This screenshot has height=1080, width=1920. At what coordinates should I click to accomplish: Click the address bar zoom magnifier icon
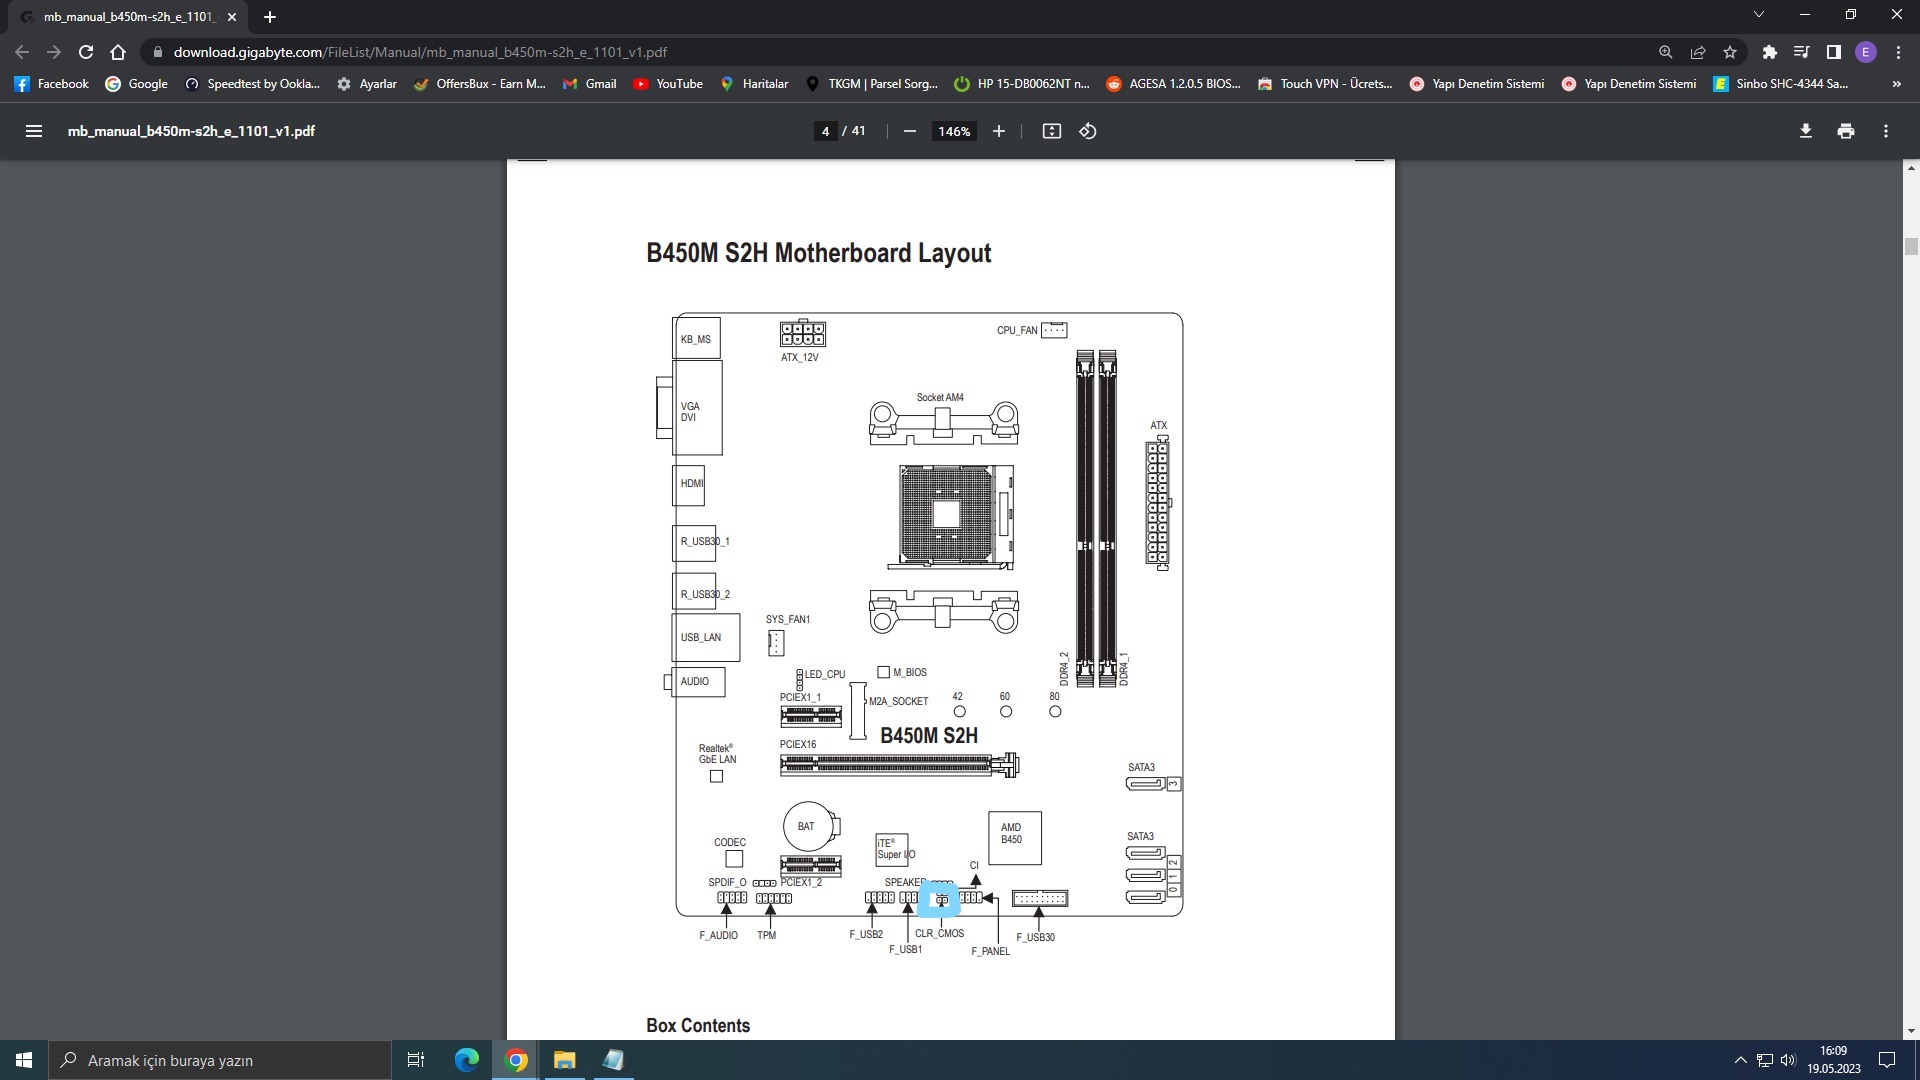[x=1665, y=52]
